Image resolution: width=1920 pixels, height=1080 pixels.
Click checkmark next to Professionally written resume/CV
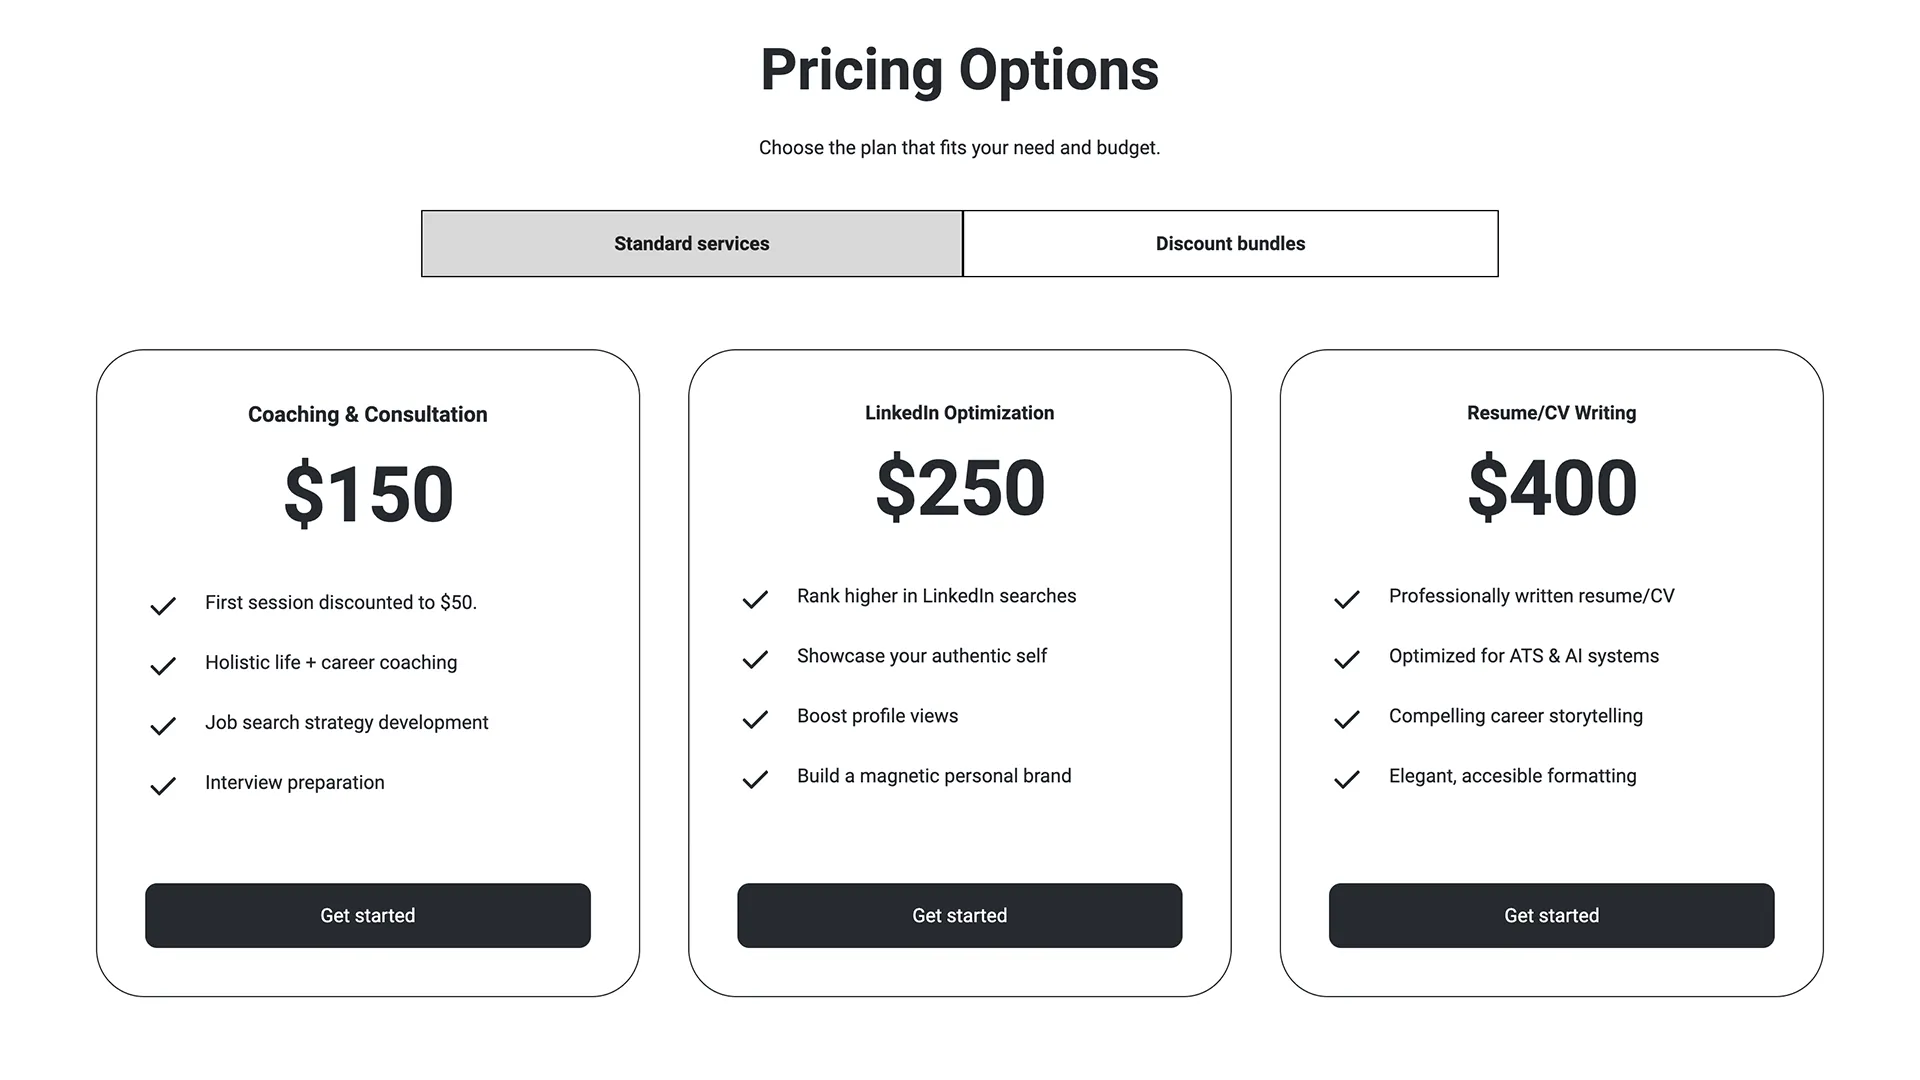1347,599
